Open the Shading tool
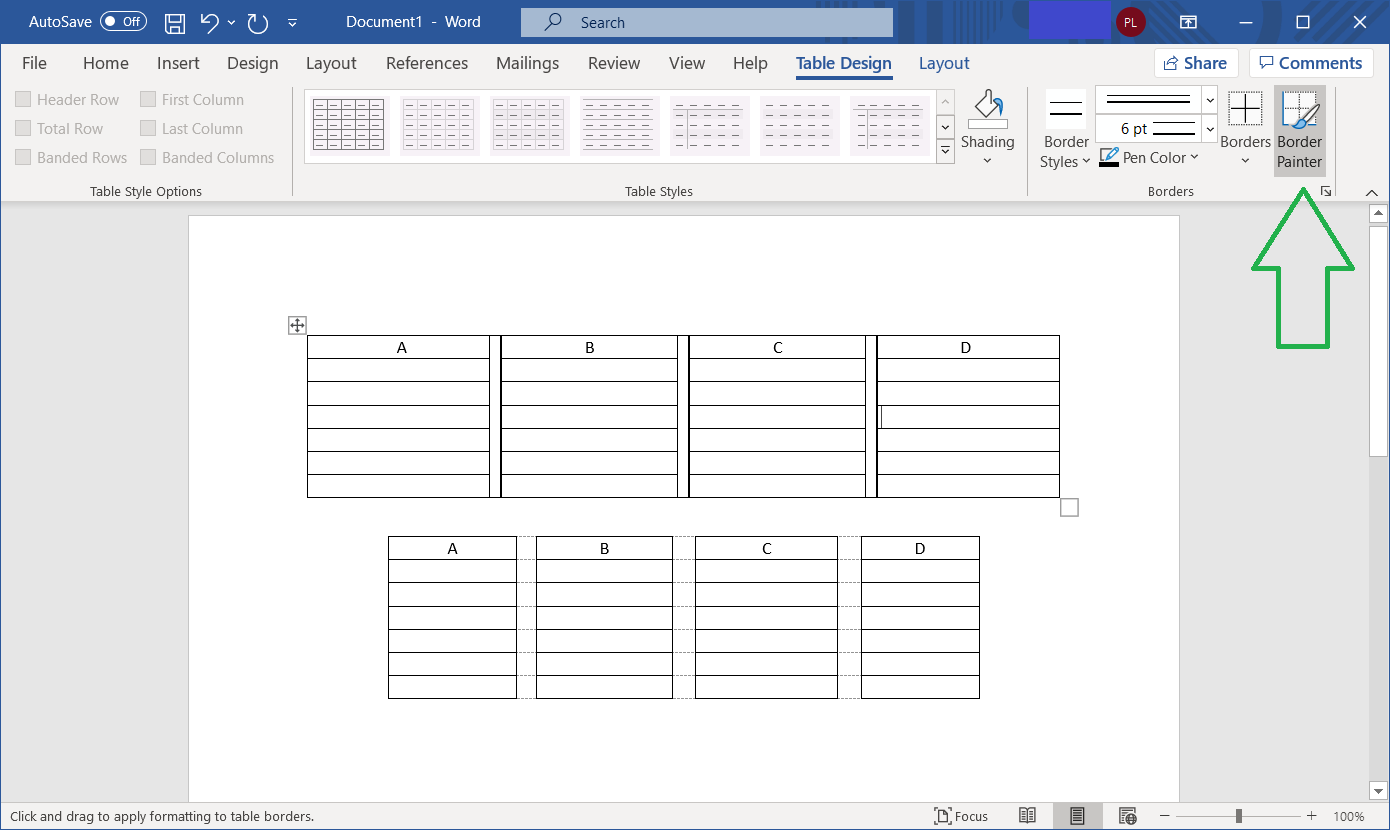 tap(987, 125)
